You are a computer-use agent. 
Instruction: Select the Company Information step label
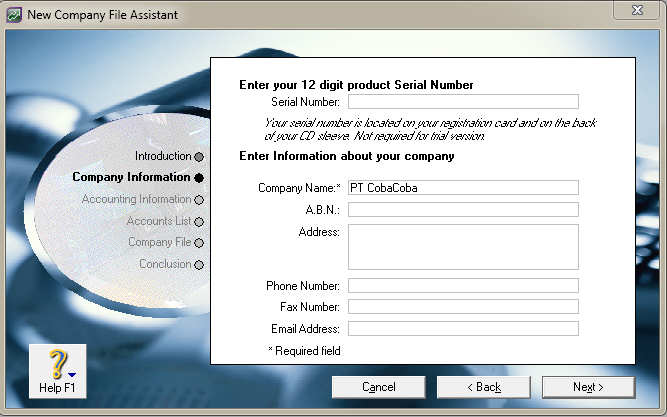point(131,177)
